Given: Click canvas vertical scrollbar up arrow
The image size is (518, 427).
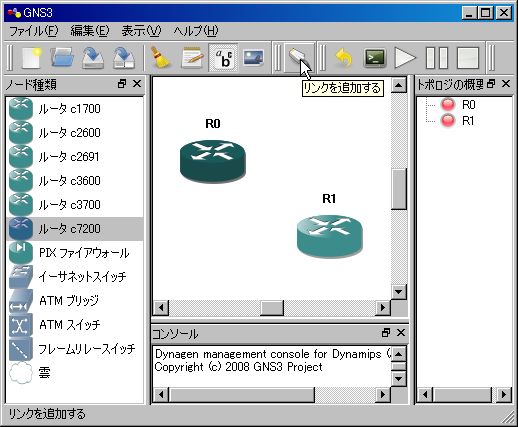Looking at the screenshot, I should coord(399,85).
